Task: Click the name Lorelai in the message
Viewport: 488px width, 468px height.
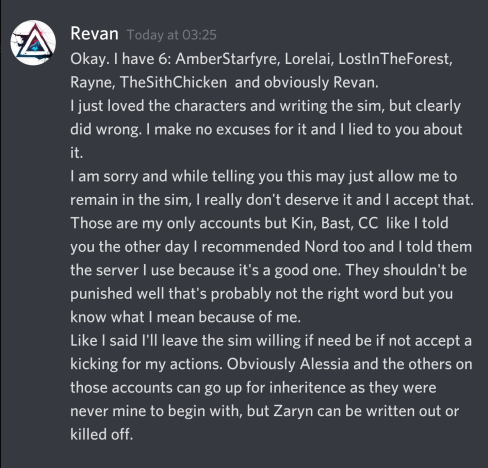Action: click(x=309, y=59)
